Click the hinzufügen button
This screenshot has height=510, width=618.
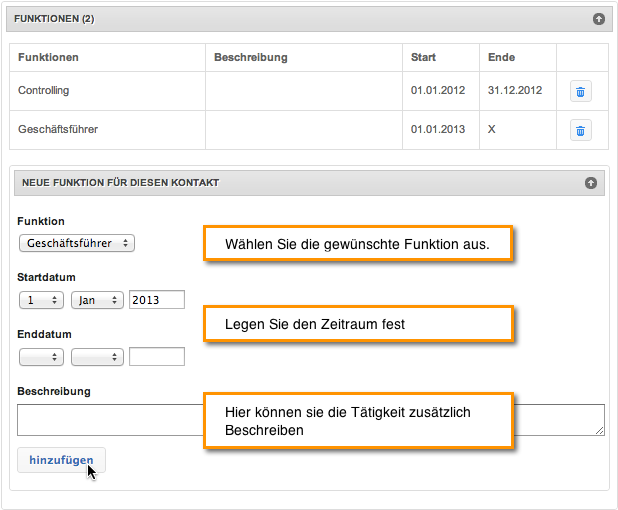(61, 460)
